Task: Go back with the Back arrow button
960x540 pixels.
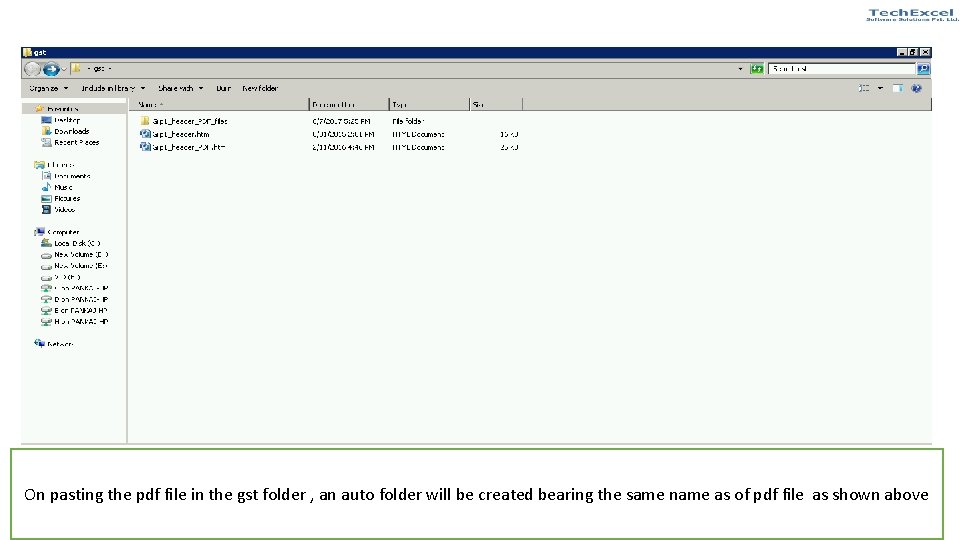Action: point(32,69)
